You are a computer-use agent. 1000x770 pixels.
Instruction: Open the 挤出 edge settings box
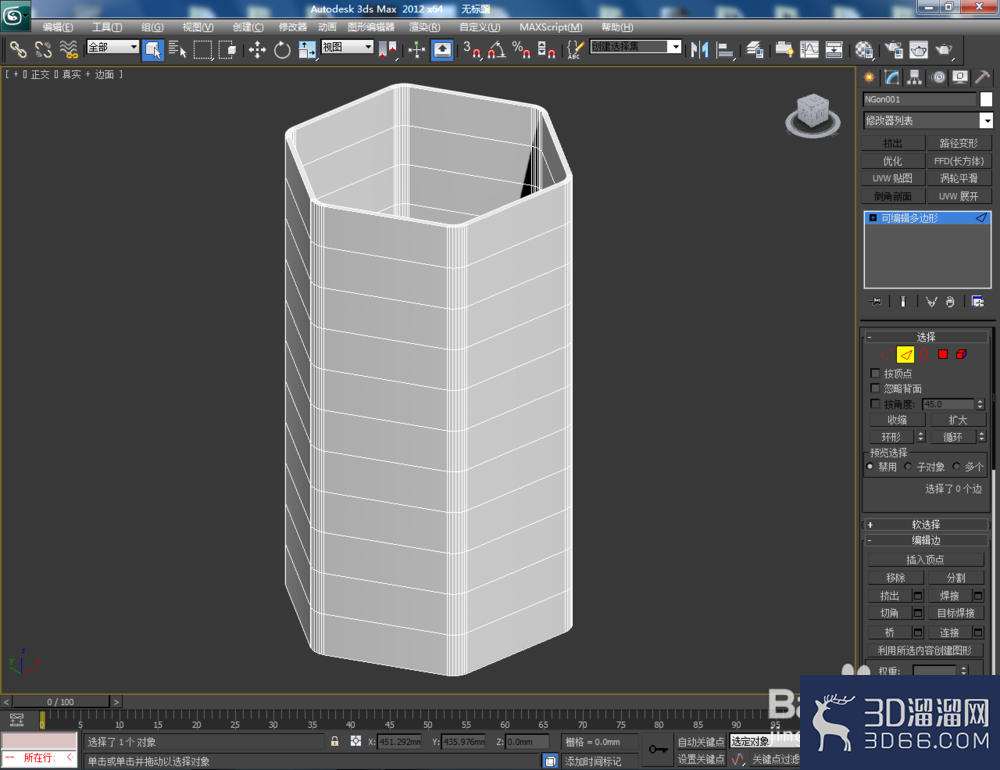[918, 596]
